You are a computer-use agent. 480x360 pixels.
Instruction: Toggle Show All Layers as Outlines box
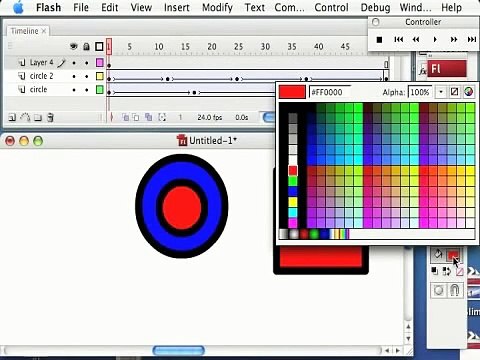(99, 46)
